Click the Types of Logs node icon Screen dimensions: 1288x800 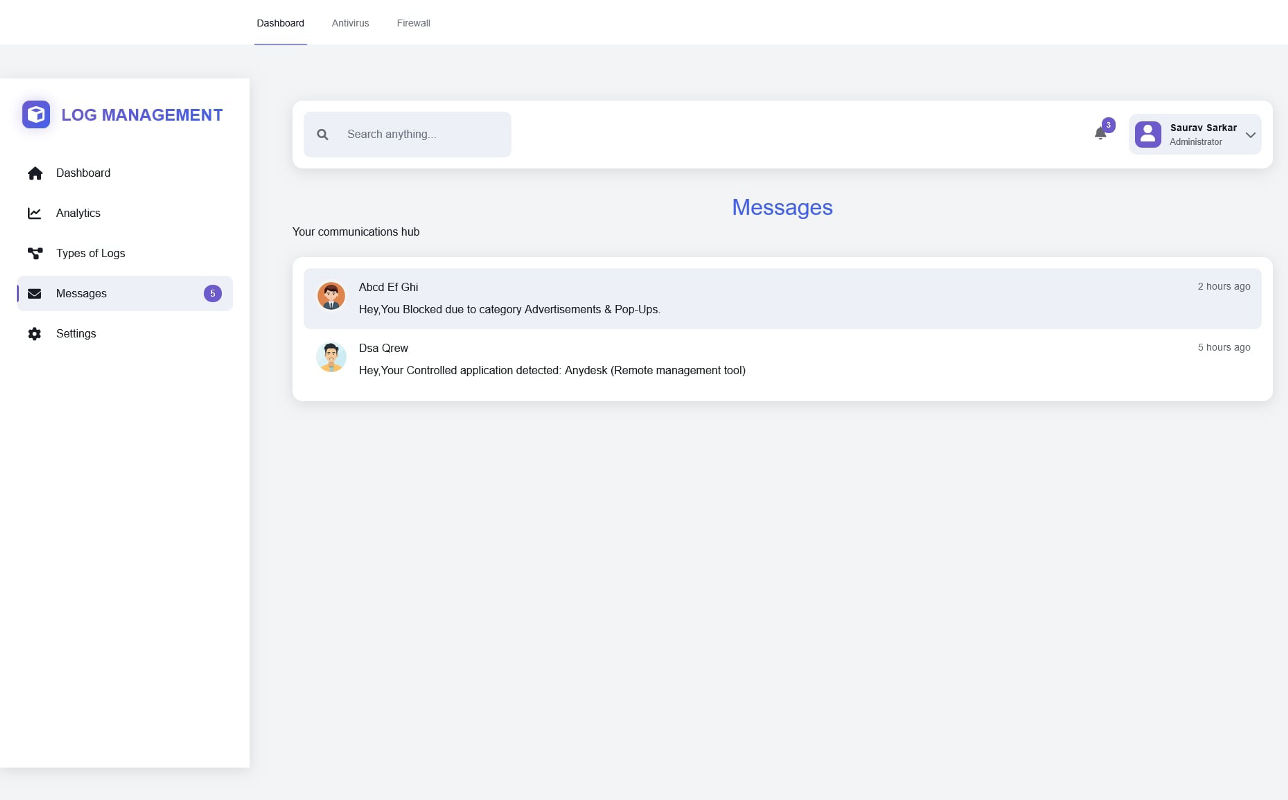click(x=35, y=253)
